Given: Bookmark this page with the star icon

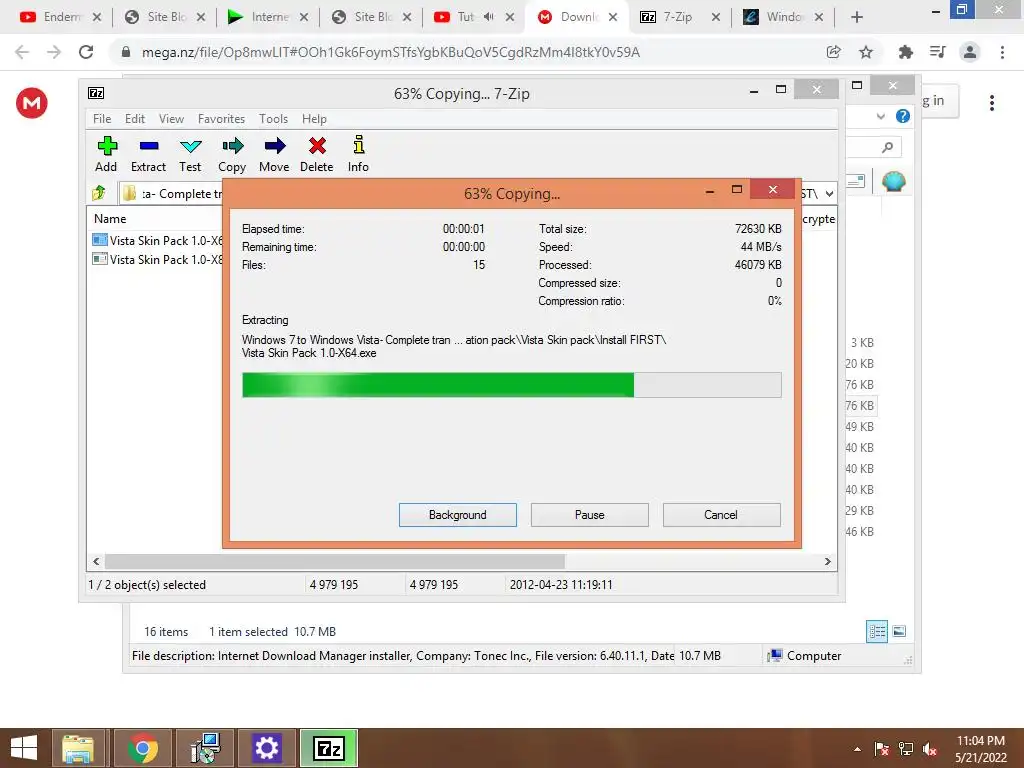Looking at the screenshot, I should point(866,52).
